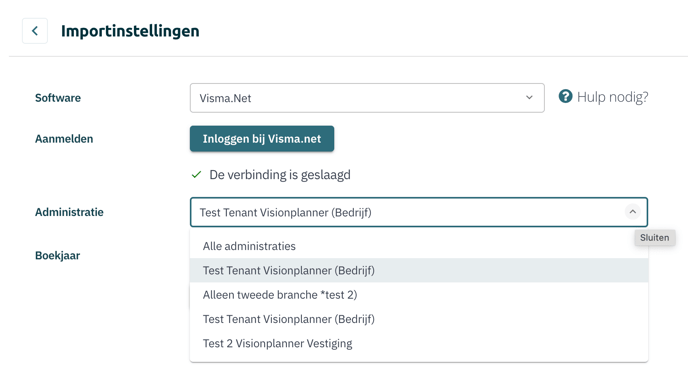Image resolution: width=688 pixels, height=372 pixels.
Task: Click 'Inloggen bij Visma.net' button
Action: point(262,139)
